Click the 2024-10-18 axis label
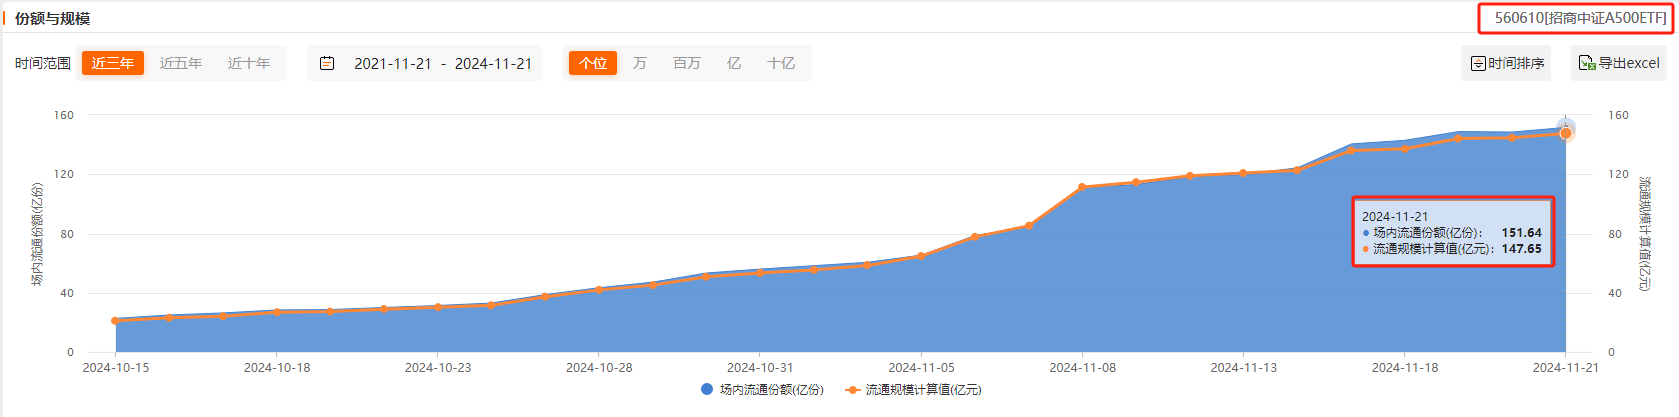This screenshot has width=1679, height=417. coord(277,368)
